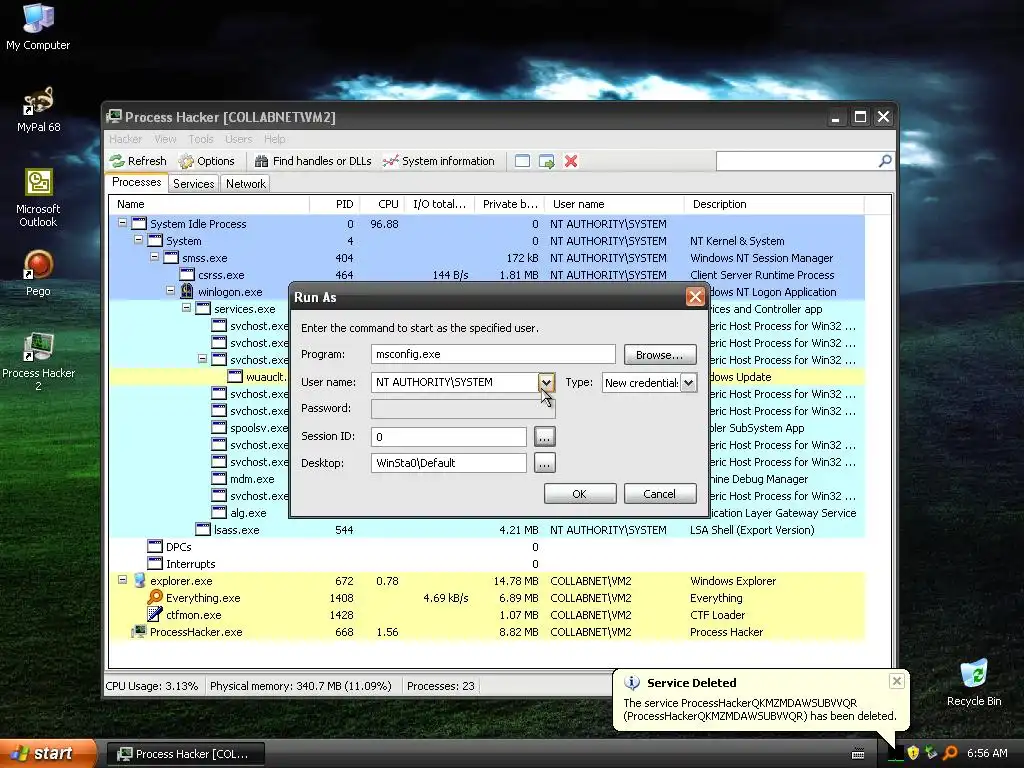Open Microsoft Outlook desktop icon
The width and height of the screenshot is (1024, 768).
coord(38,197)
